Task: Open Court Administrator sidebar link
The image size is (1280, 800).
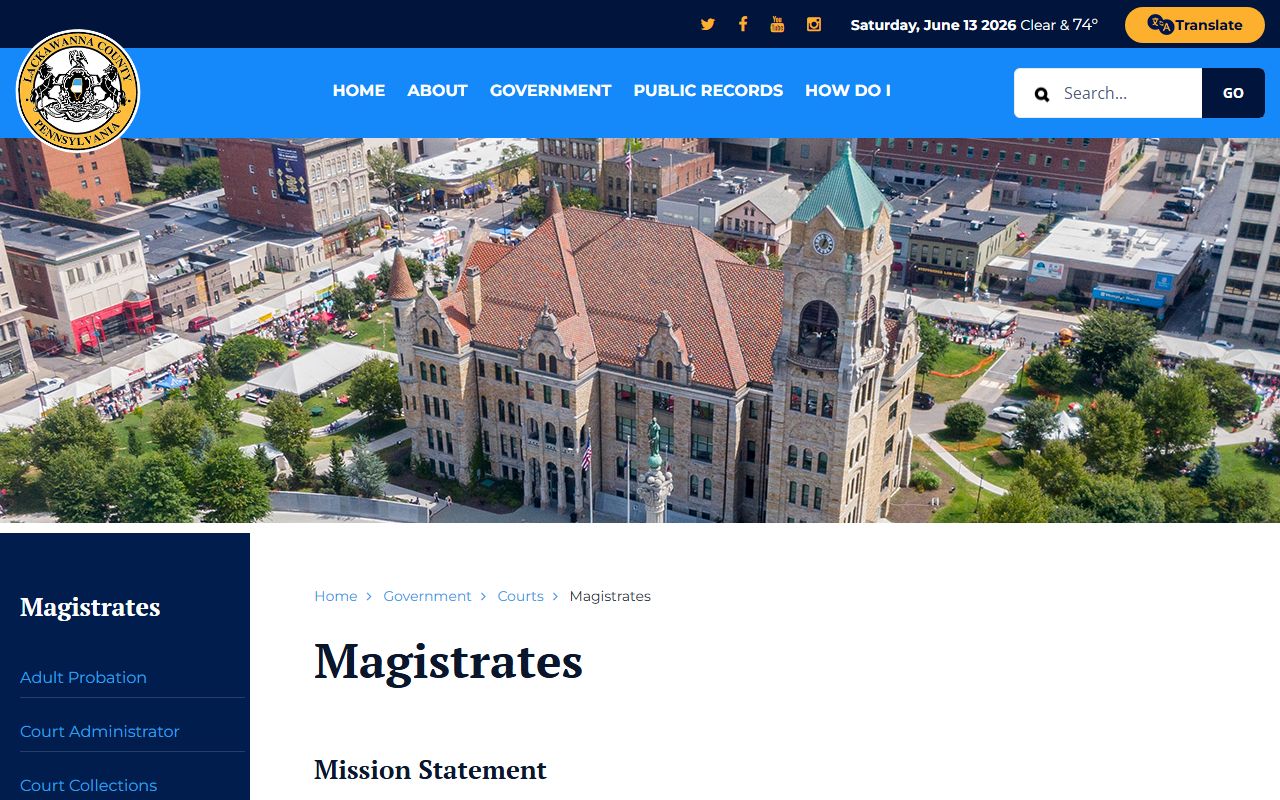Action: click(x=100, y=731)
